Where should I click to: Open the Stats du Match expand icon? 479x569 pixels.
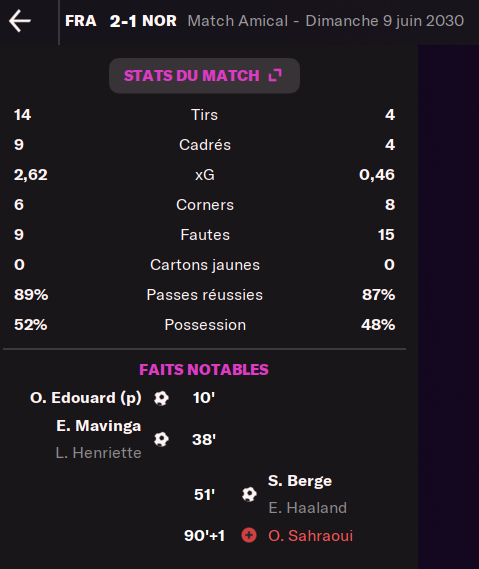pyautogui.click(x=275, y=75)
